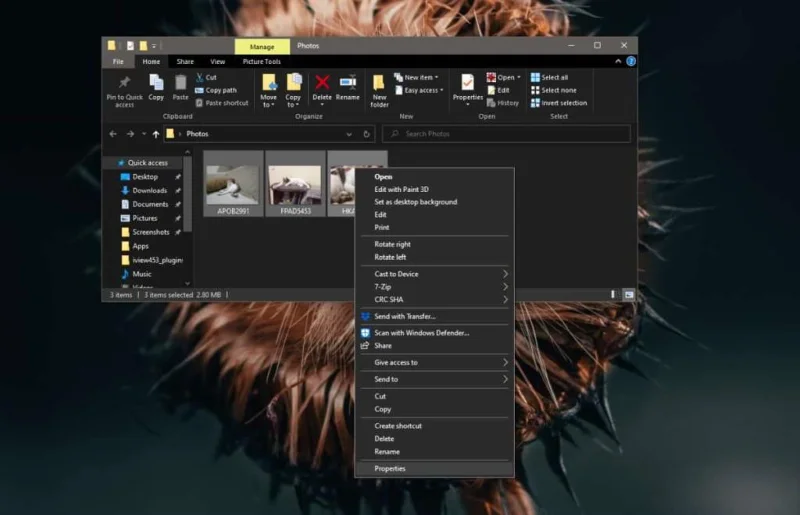The height and width of the screenshot is (515, 800).
Task: Click the Back navigation arrow
Action: pyautogui.click(x=113, y=134)
